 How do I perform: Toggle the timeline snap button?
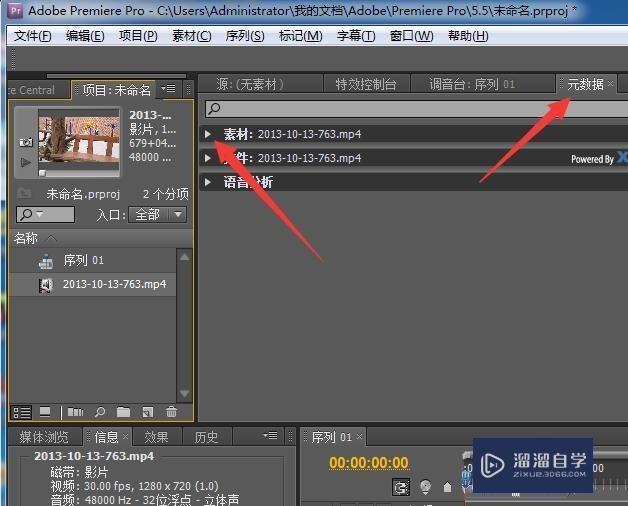pyautogui.click(x=401, y=487)
